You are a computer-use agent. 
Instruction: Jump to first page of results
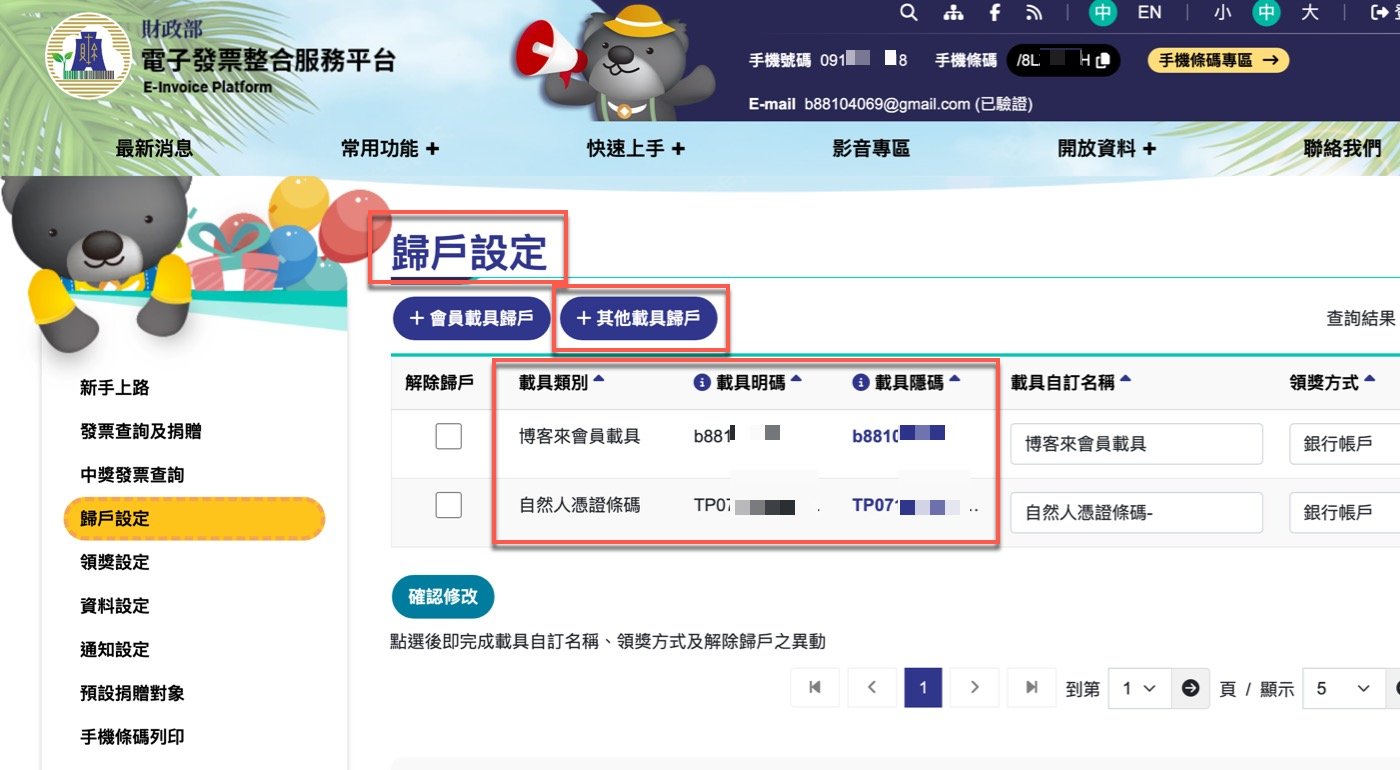(x=815, y=688)
